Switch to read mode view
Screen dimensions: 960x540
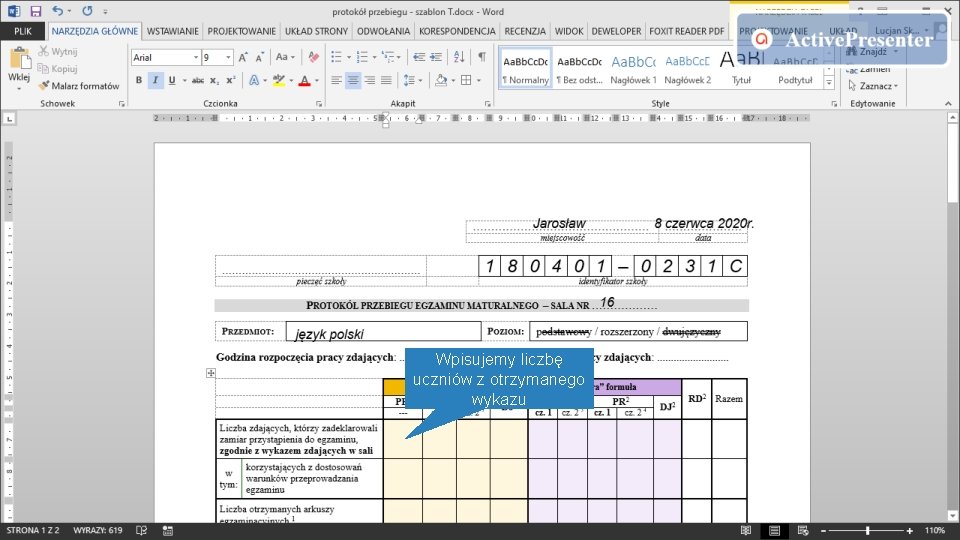click(745, 531)
